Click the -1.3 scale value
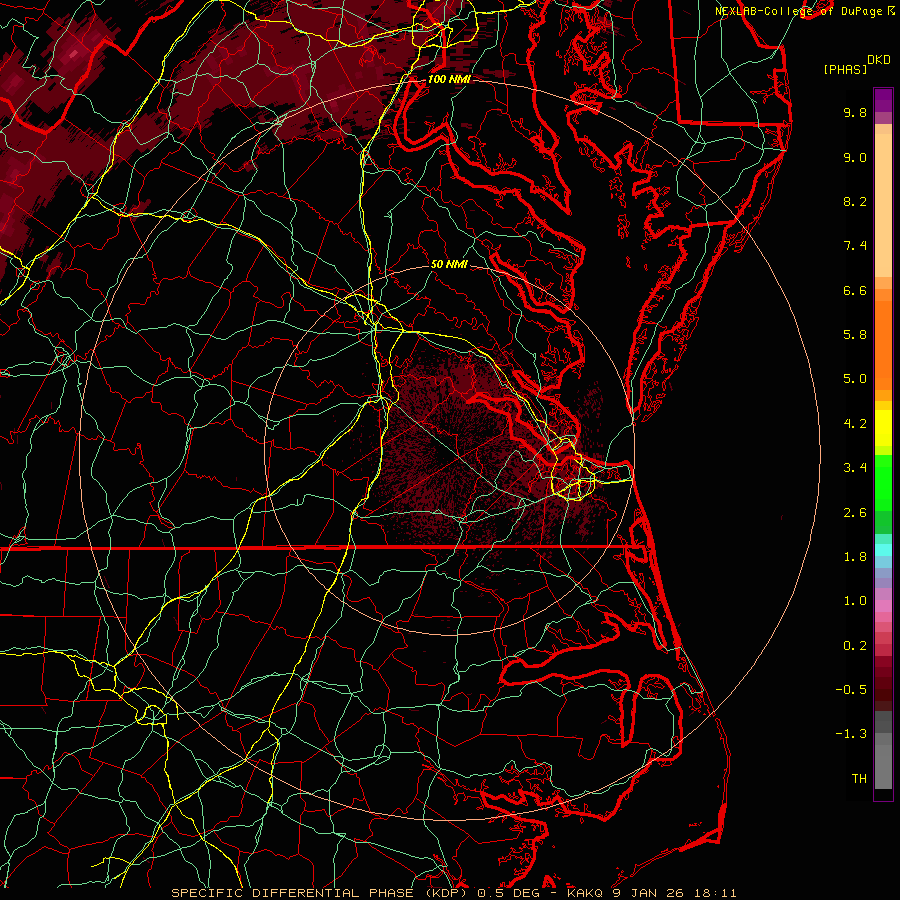This screenshot has width=900, height=900. pos(851,734)
